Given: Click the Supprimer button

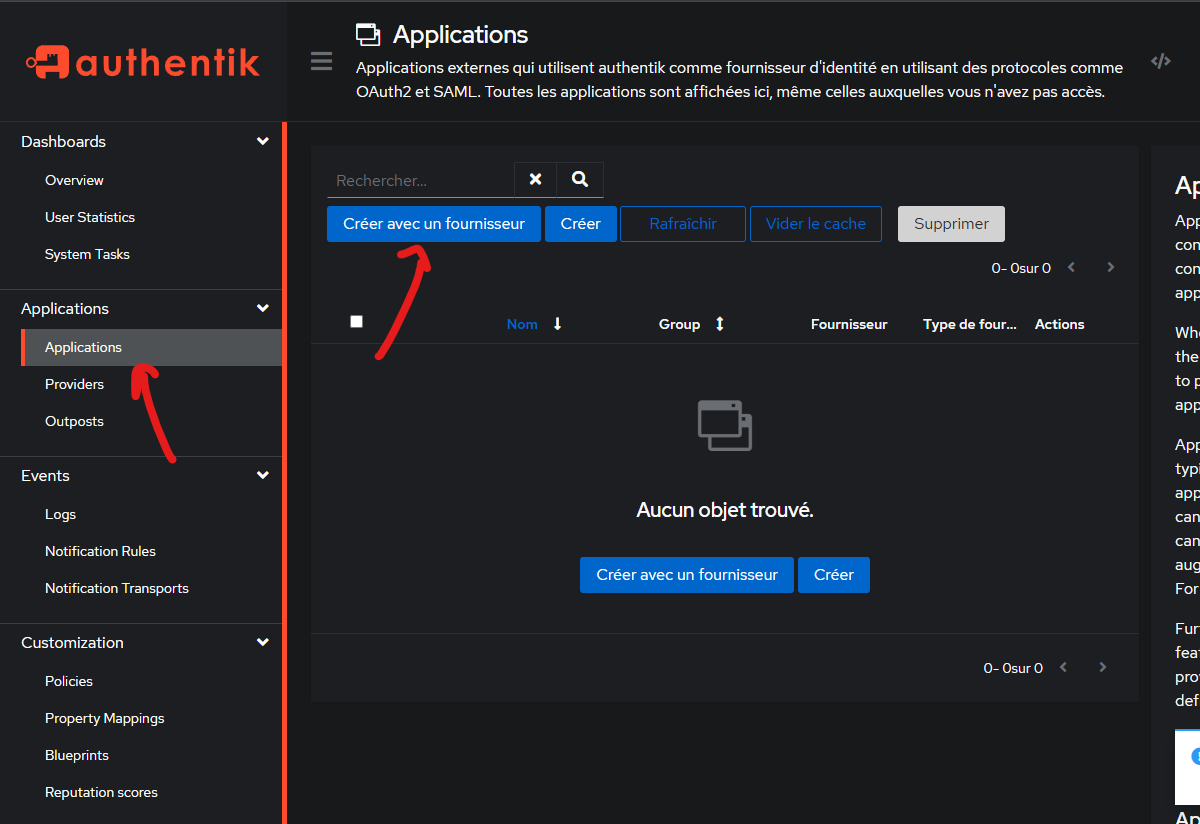Looking at the screenshot, I should [x=951, y=224].
